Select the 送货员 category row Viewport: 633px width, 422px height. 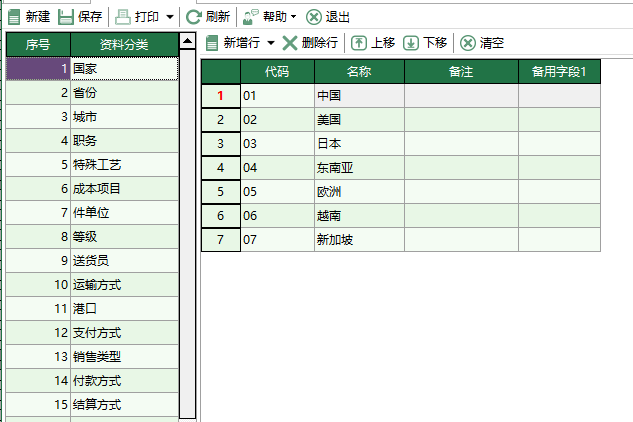[x=92, y=261]
